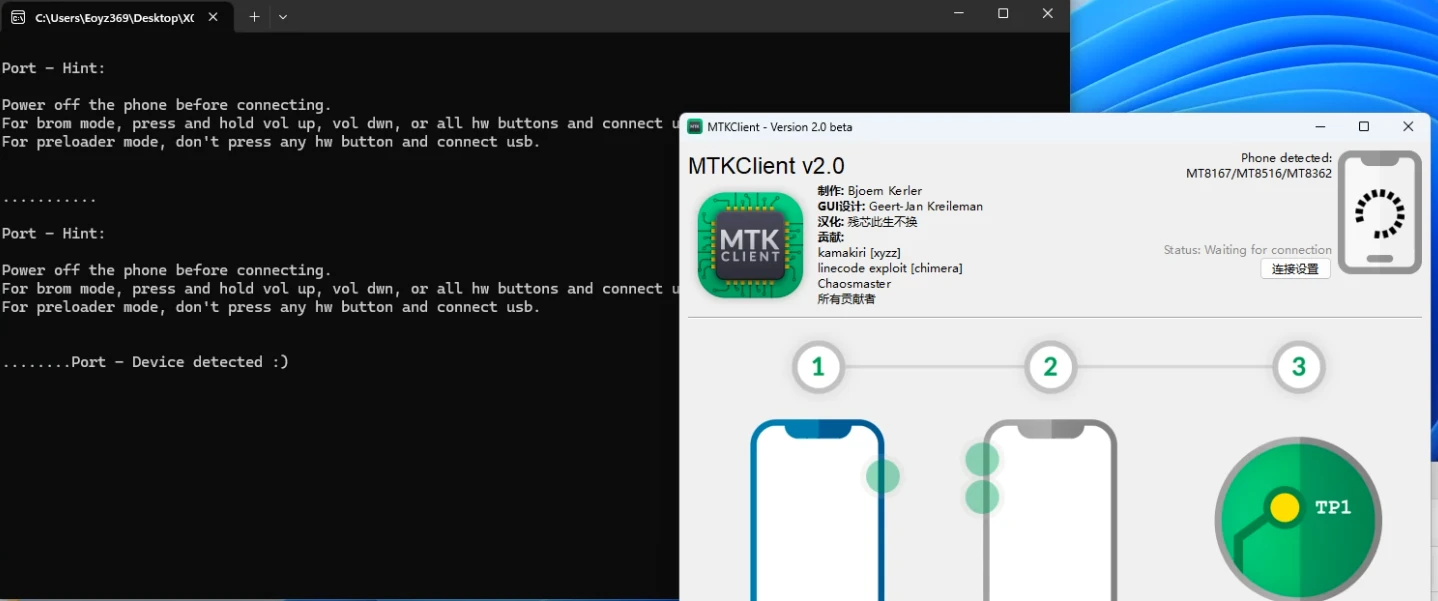Click step 2 circle in MTKClient guide
Viewport: 1438px width, 601px height.
click(x=1050, y=367)
